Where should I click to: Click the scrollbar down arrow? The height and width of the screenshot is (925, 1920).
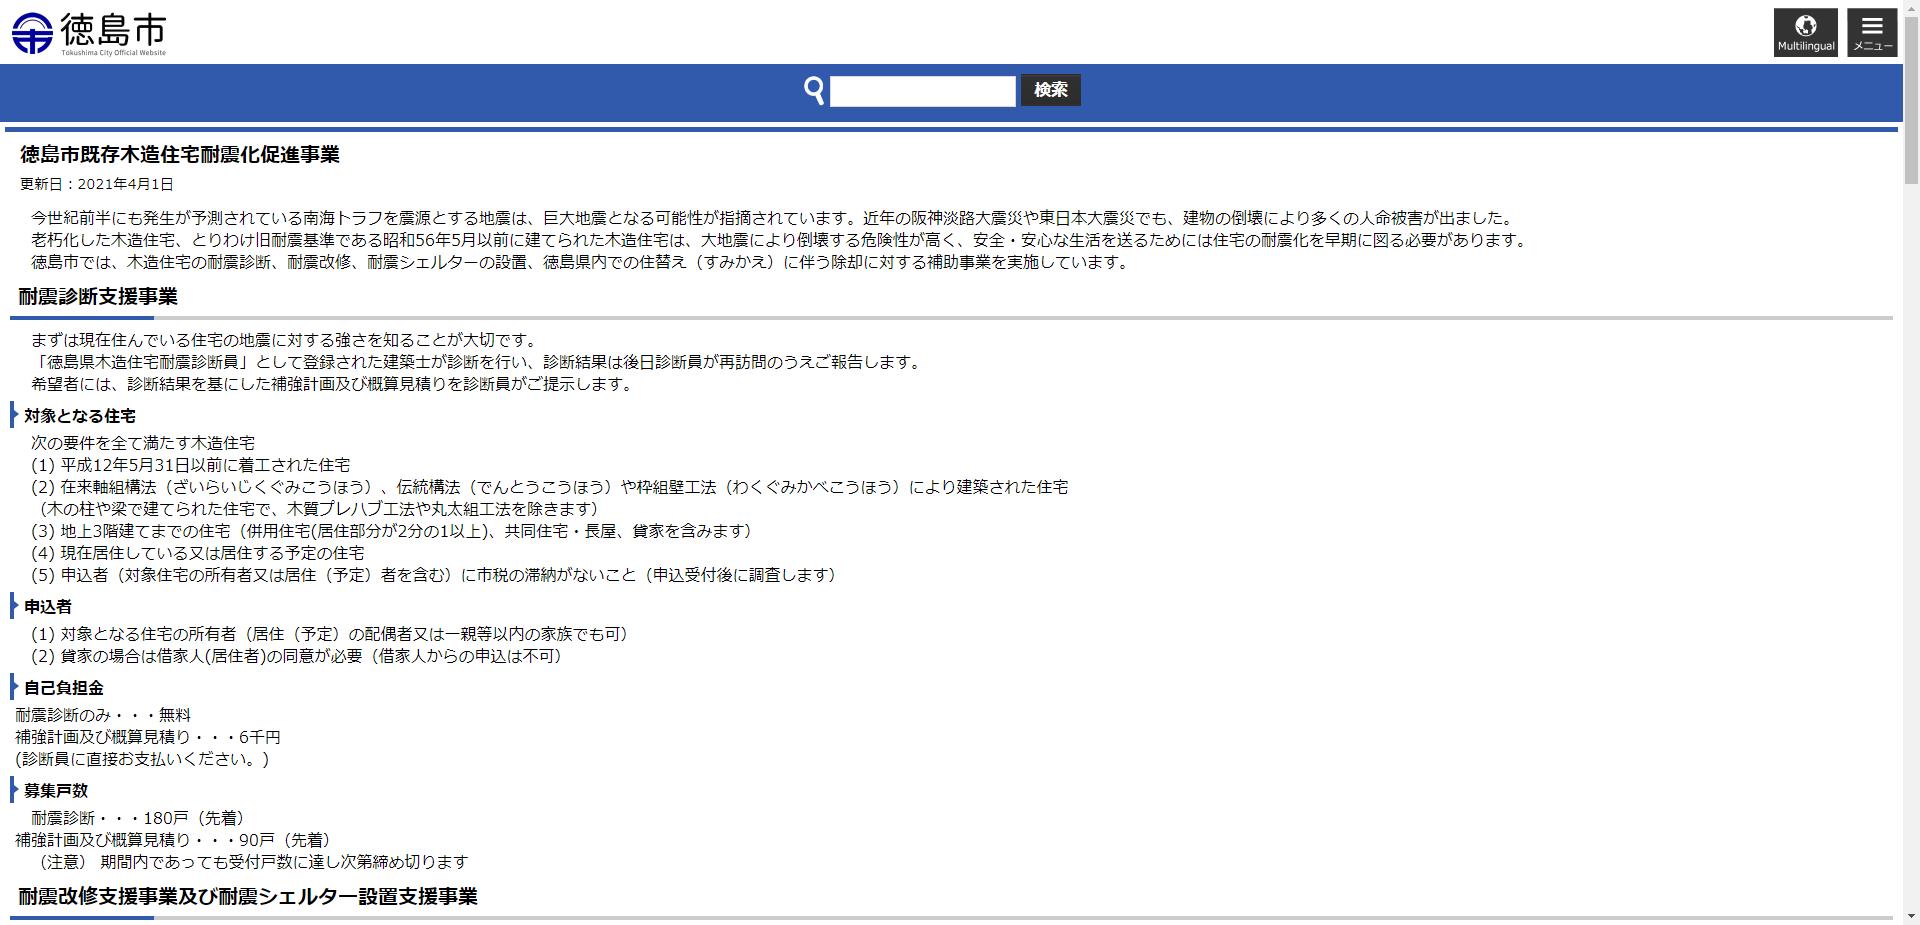pyautogui.click(x=1911, y=917)
